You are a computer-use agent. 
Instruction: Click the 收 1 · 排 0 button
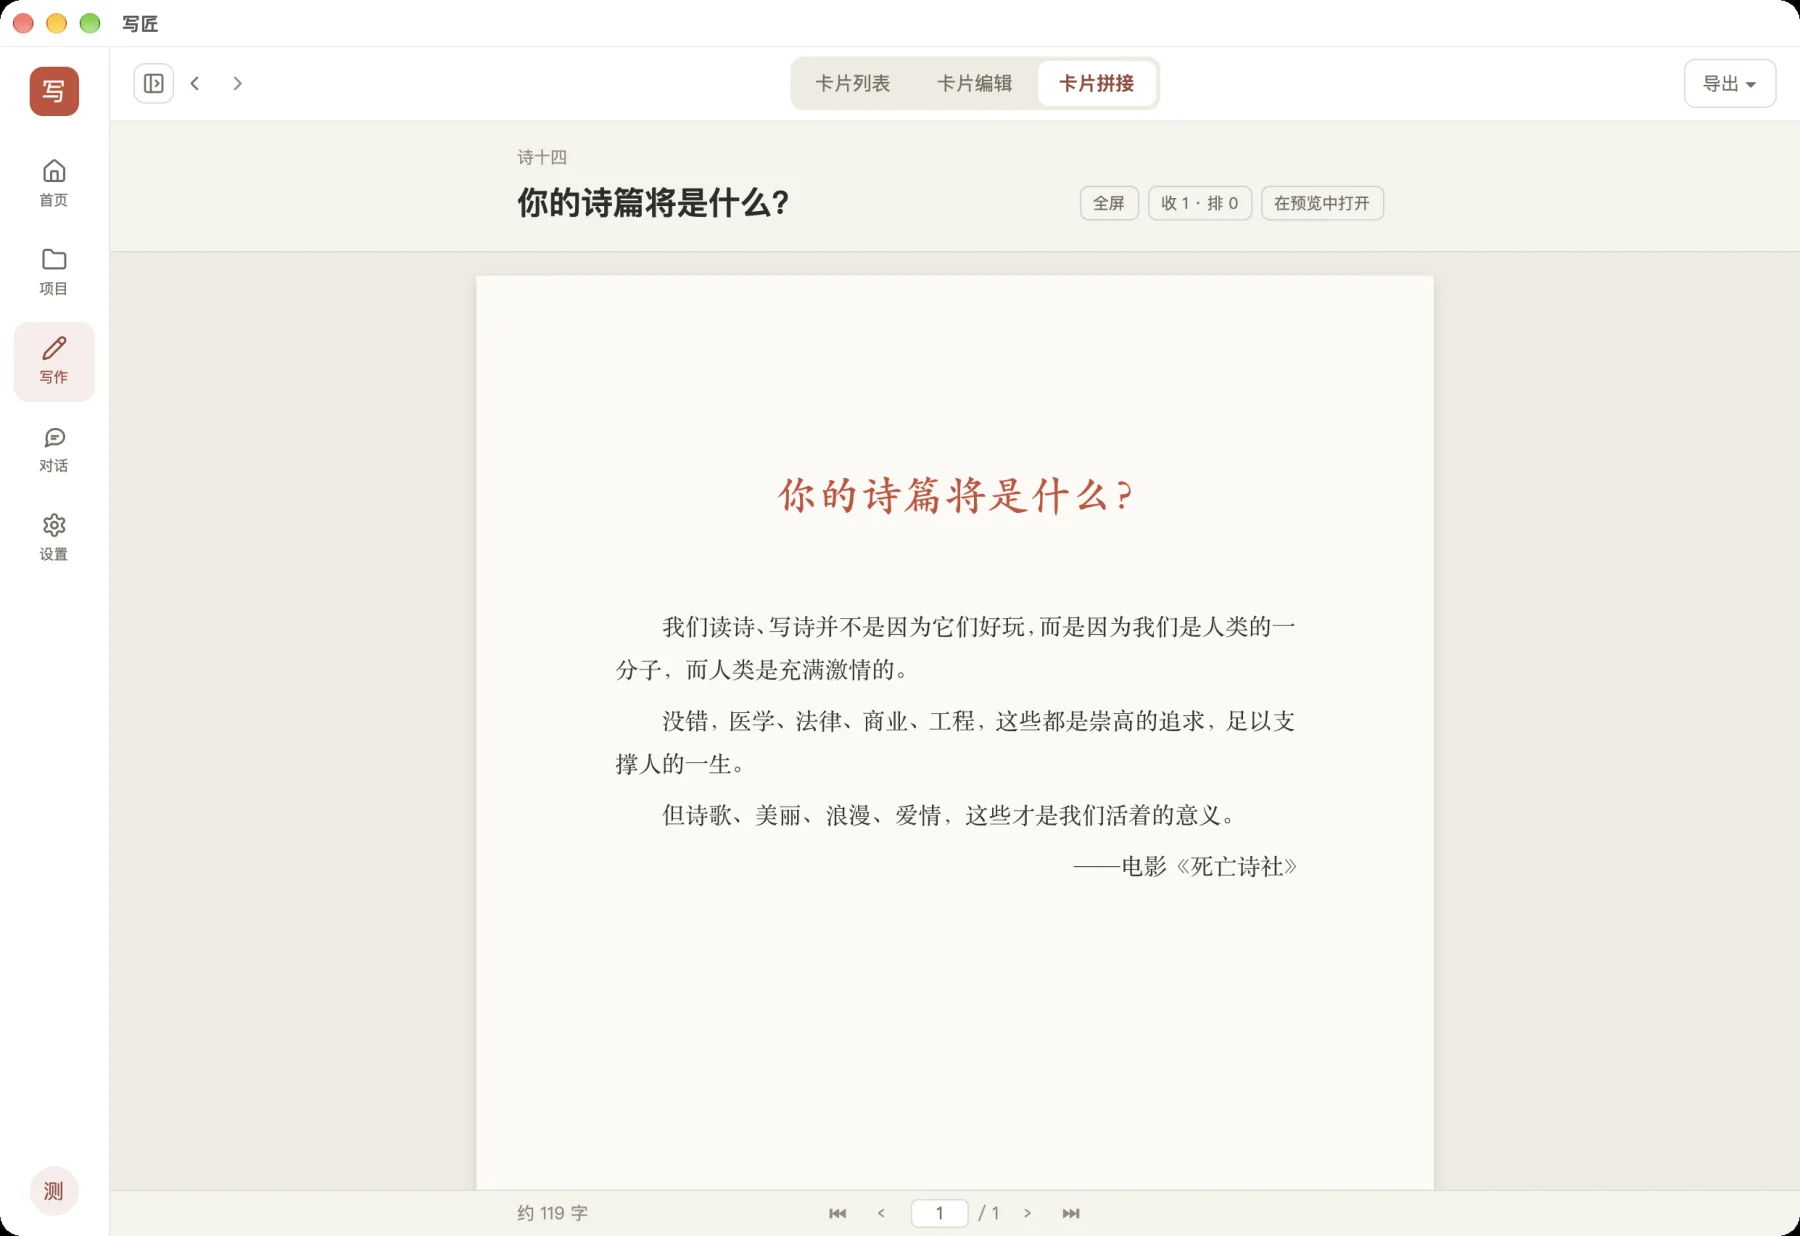click(1200, 203)
